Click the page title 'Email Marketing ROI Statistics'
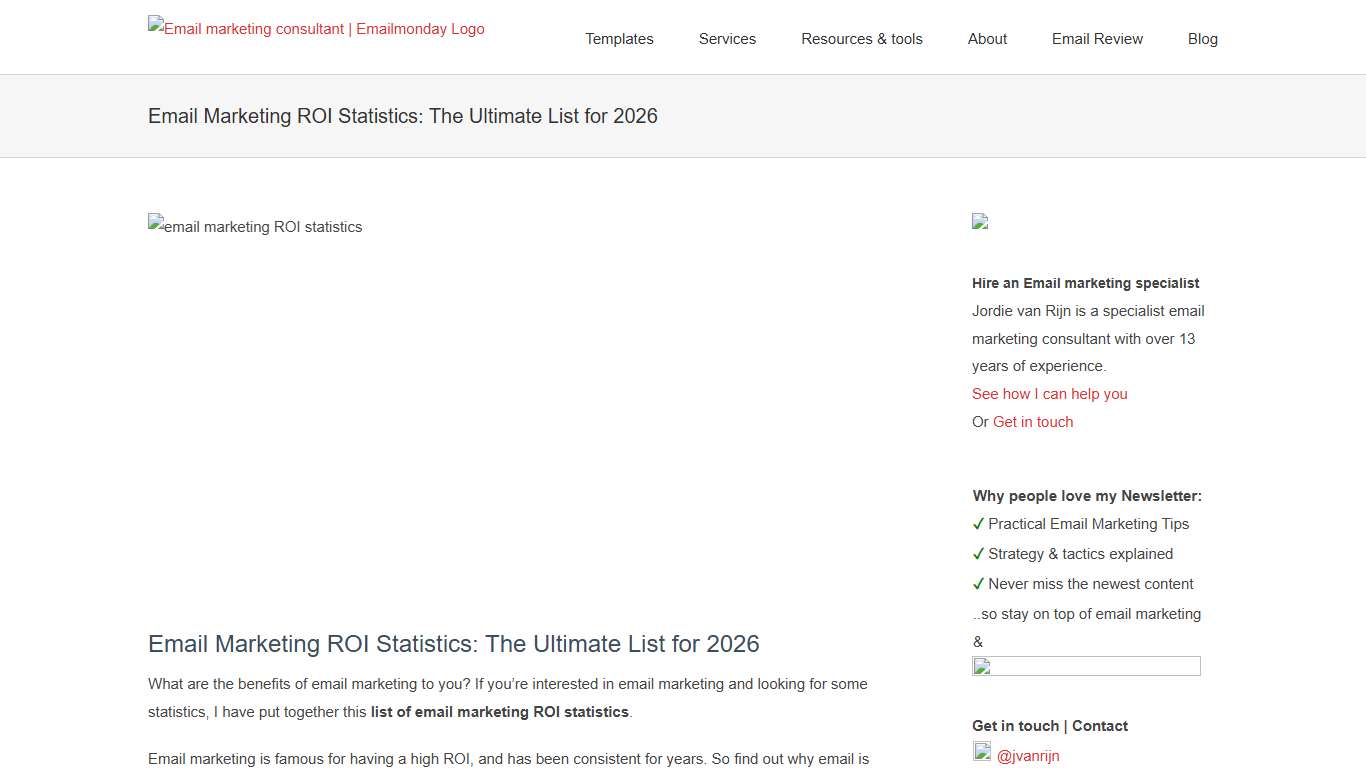The width and height of the screenshot is (1366, 768). pyautogui.click(x=402, y=116)
